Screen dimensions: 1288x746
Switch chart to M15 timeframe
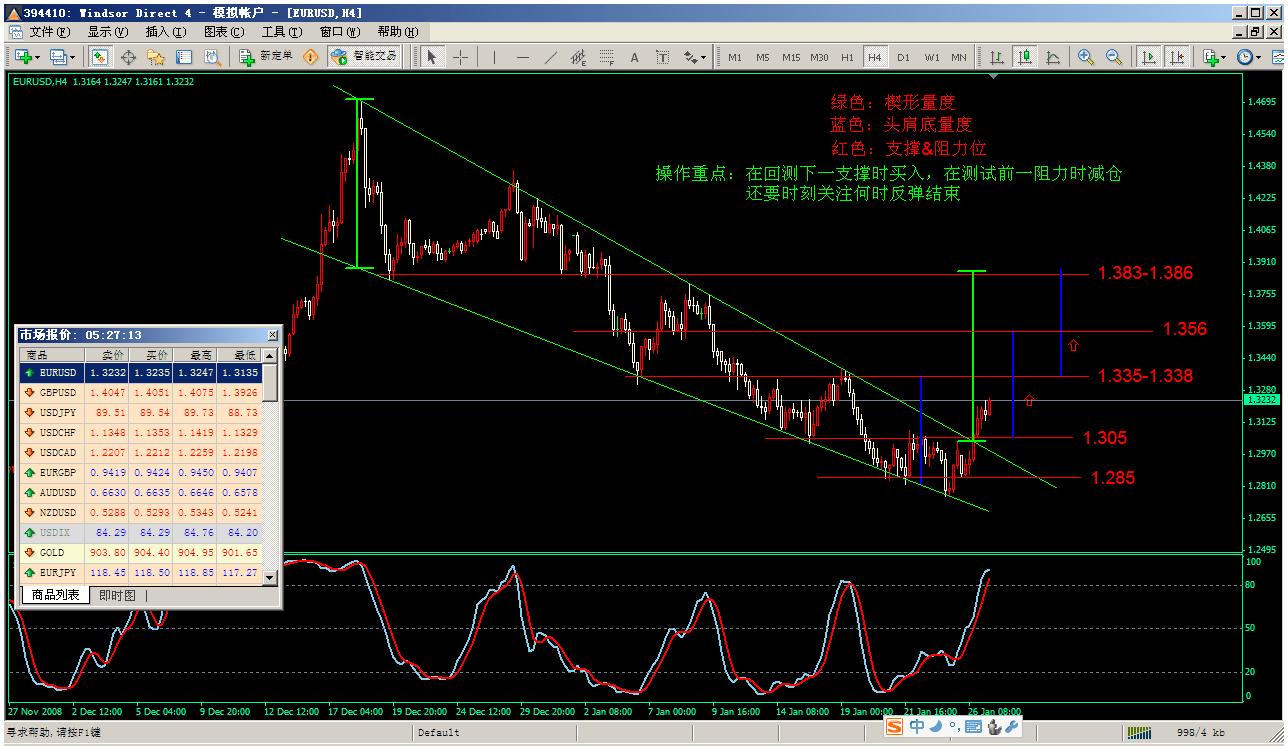(791, 57)
